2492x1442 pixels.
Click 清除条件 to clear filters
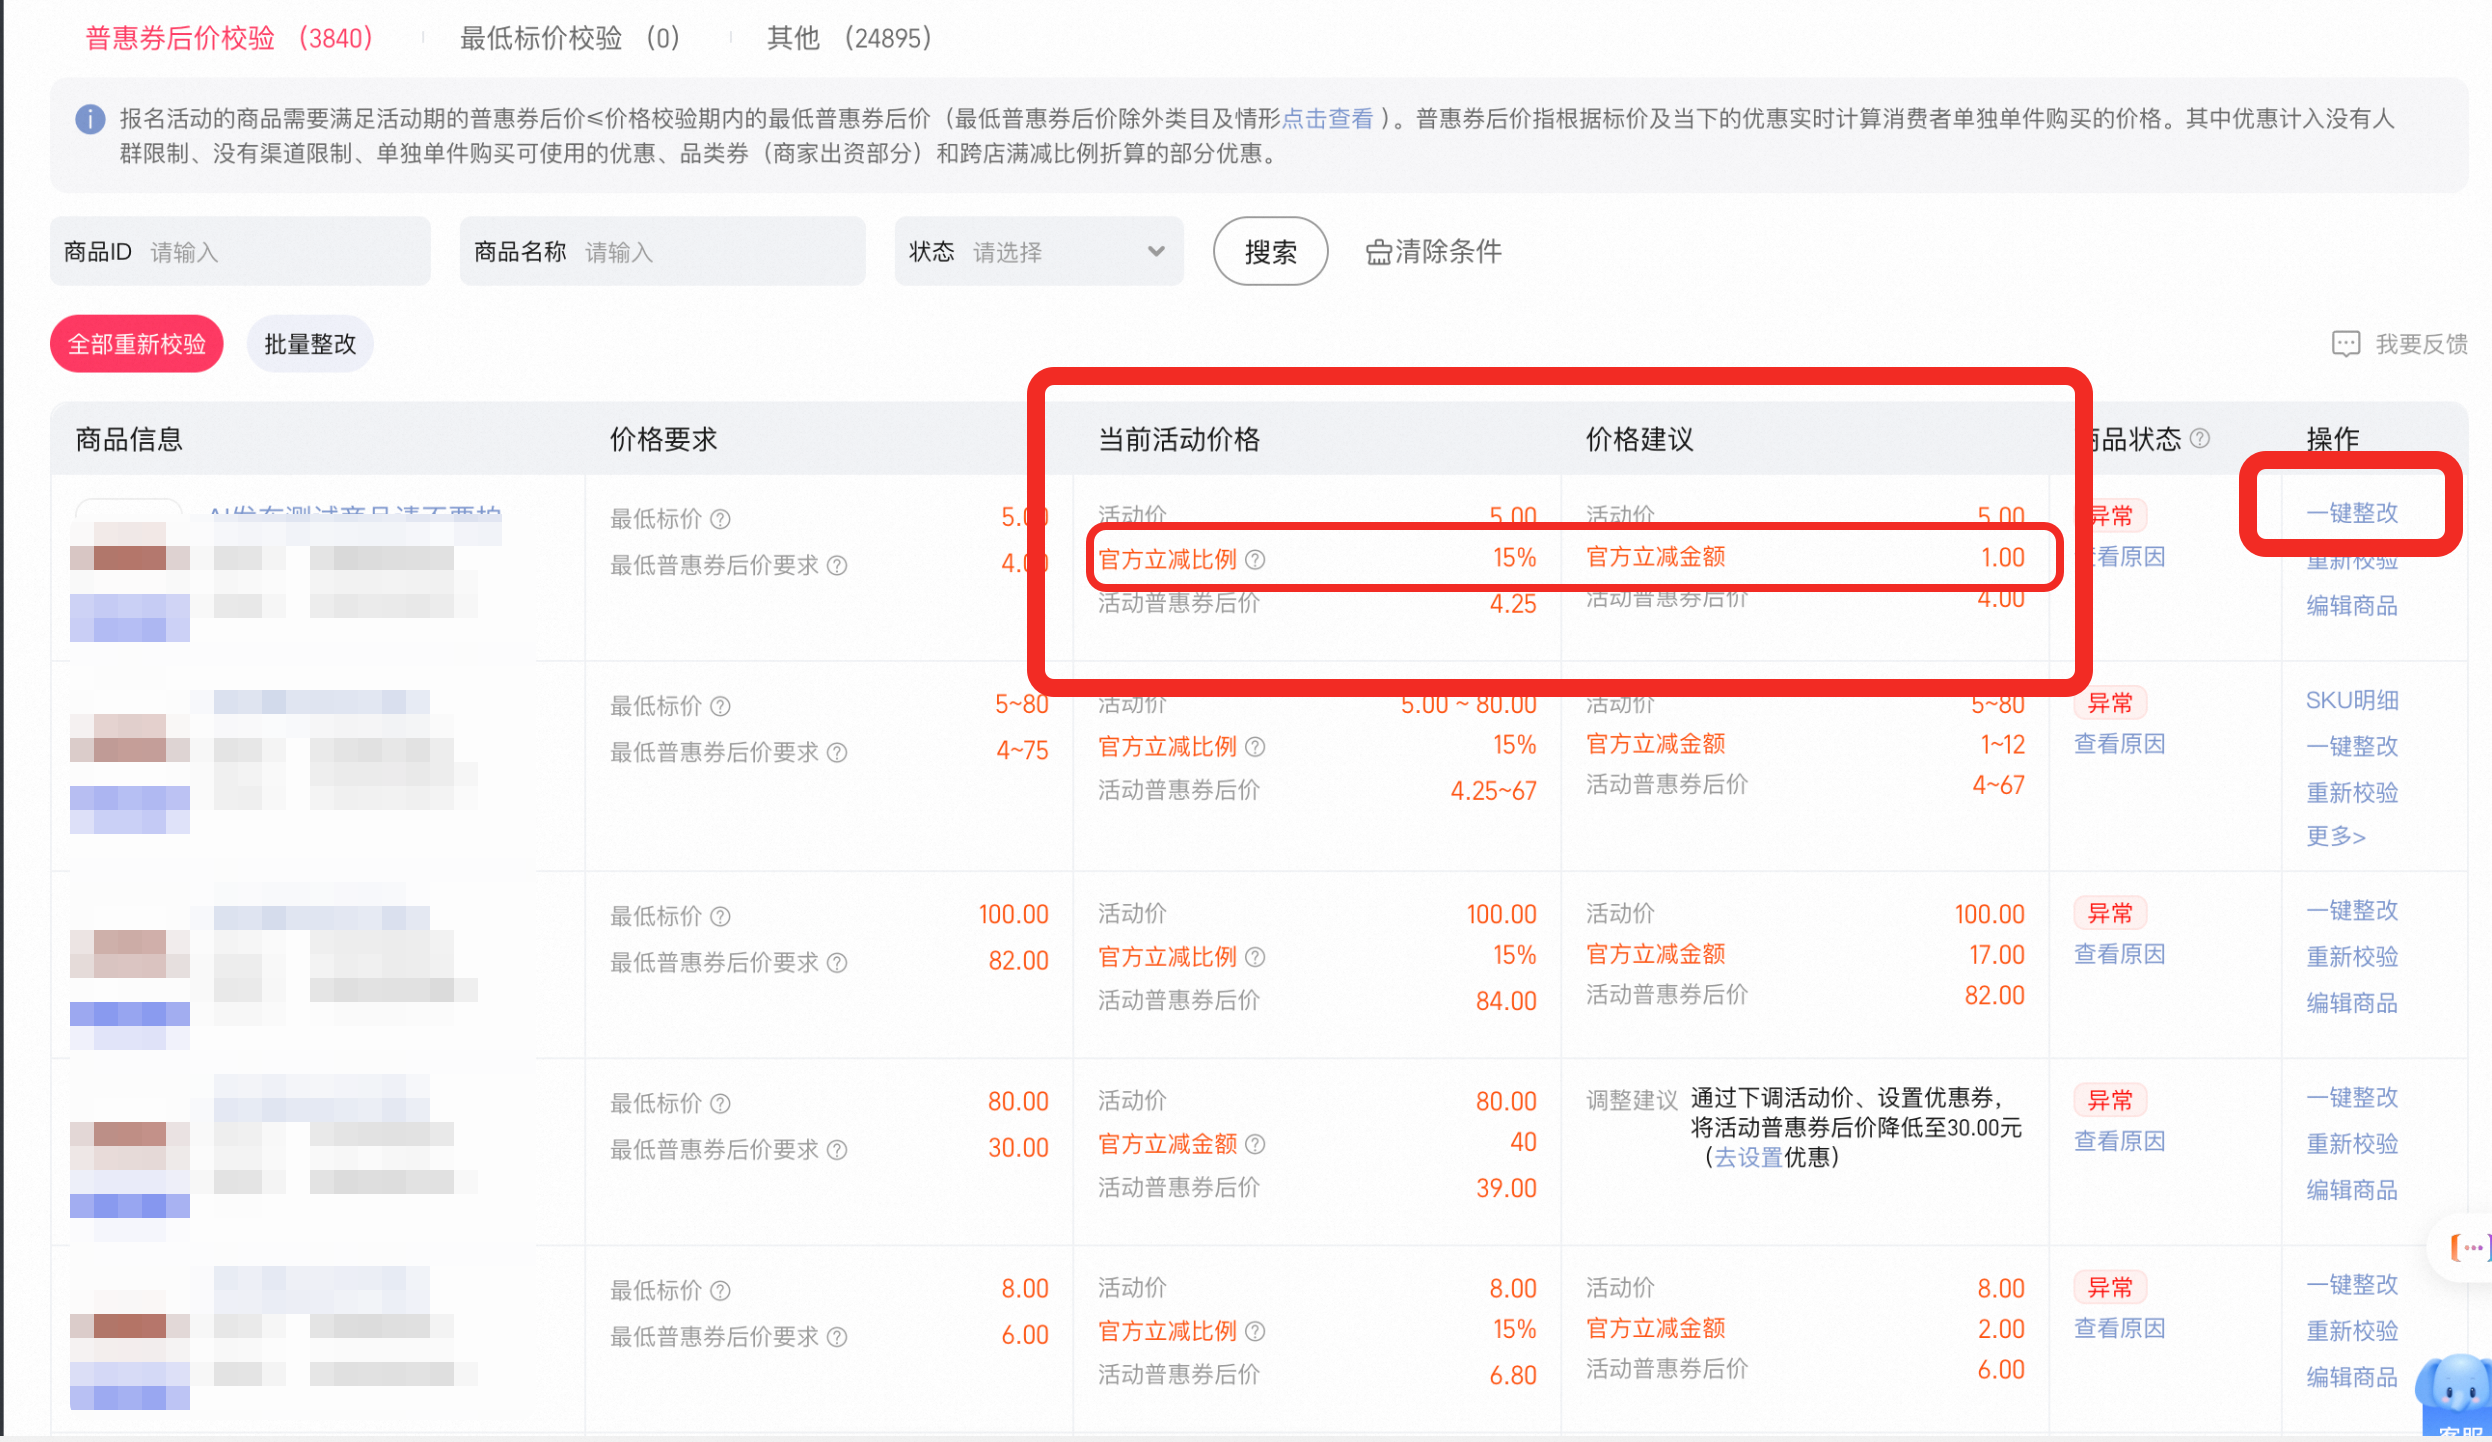(1434, 251)
